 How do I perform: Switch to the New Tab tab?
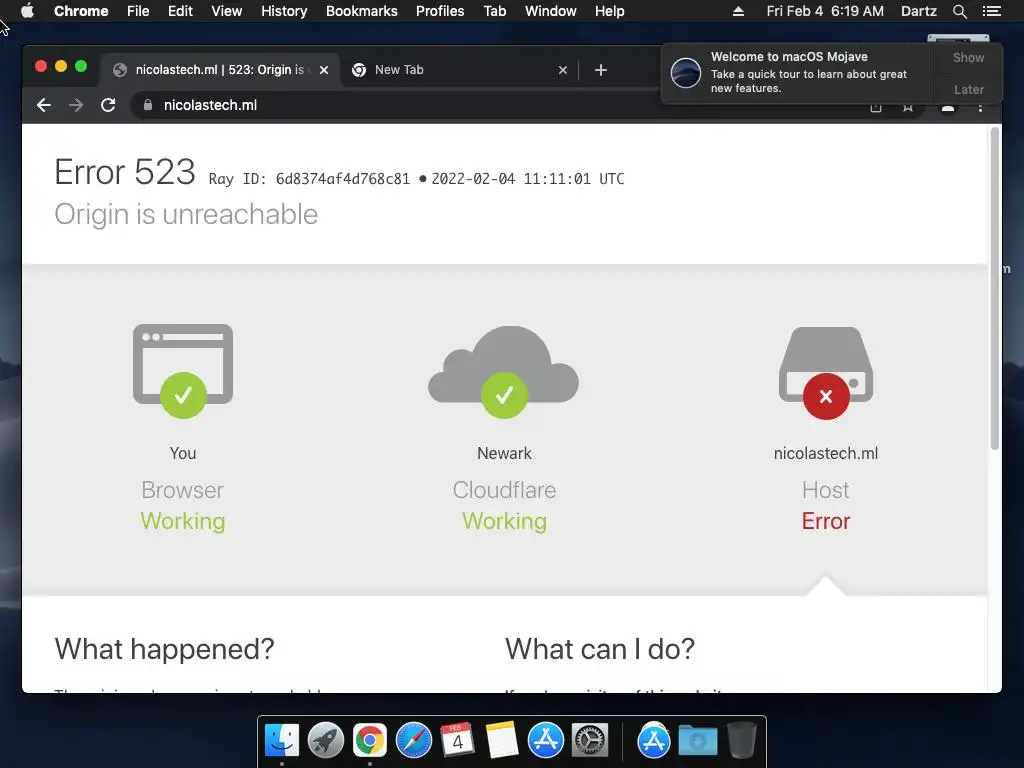(459, 70)
